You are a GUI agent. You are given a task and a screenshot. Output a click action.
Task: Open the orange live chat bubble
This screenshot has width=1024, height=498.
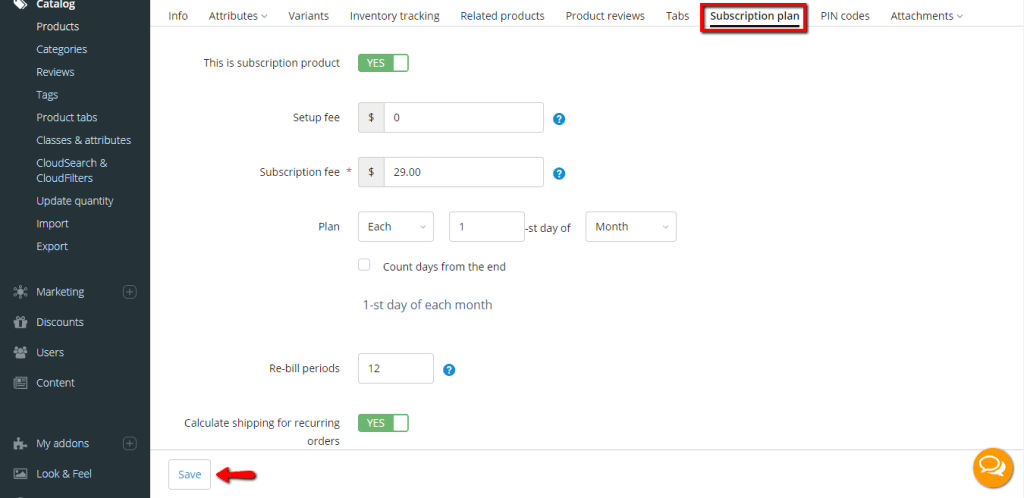coord(993,467)
